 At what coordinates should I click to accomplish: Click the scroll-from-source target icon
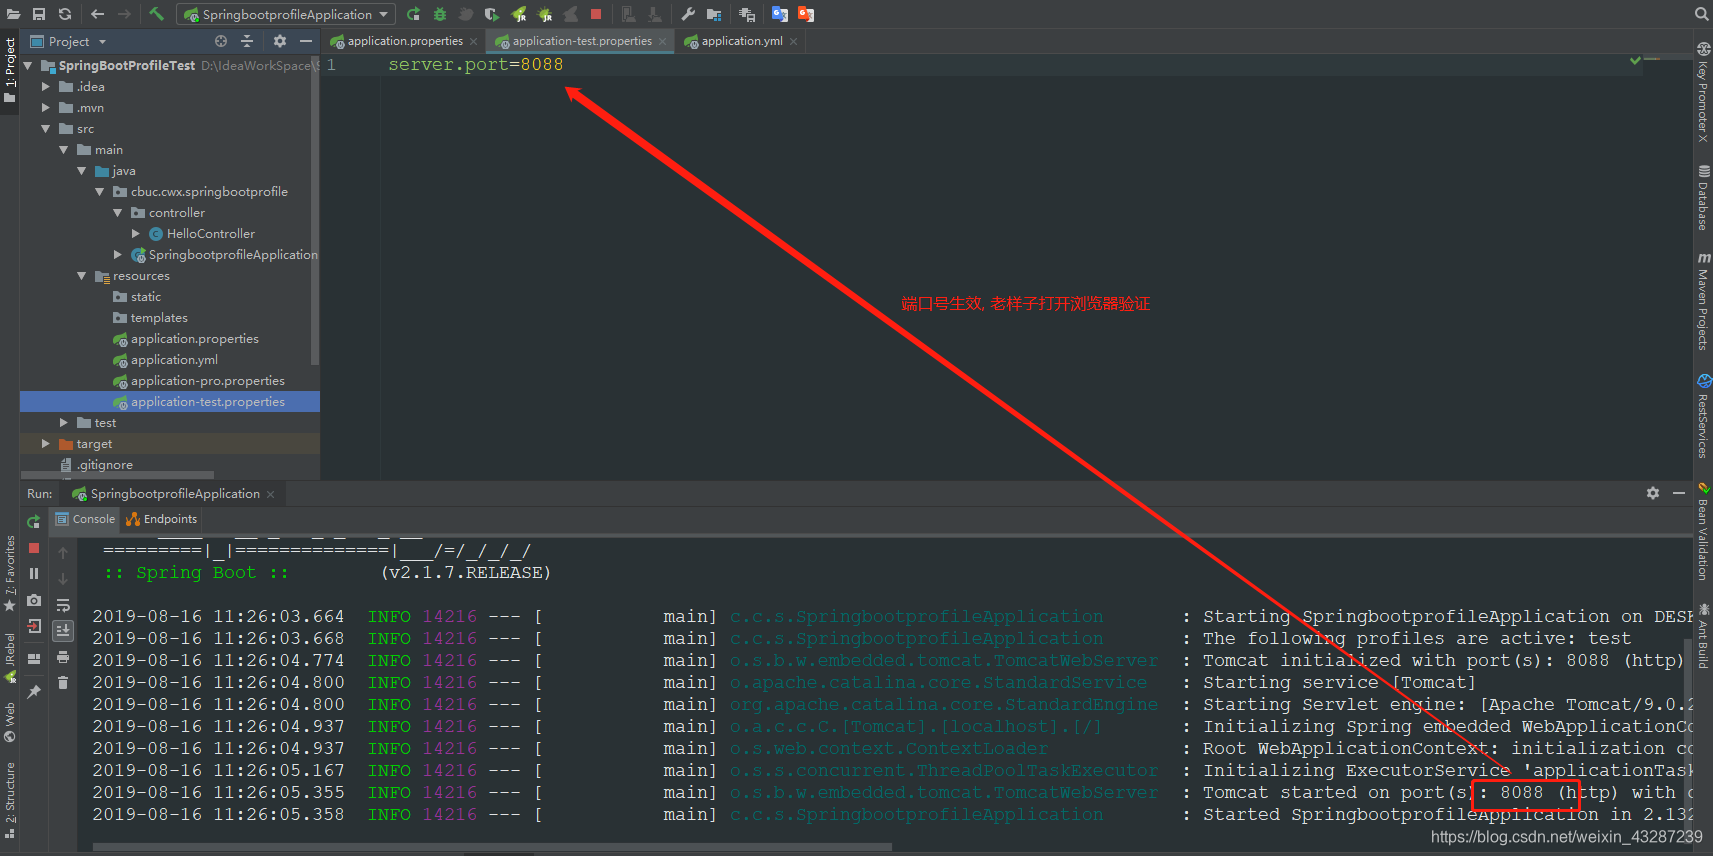[x=221, y=41]
